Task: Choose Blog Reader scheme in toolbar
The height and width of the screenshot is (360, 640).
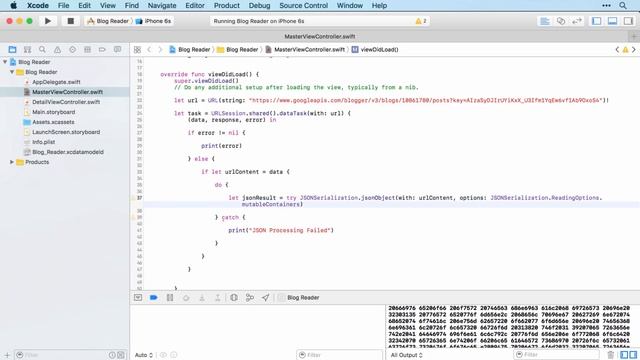Action: [x=108, y=21]
